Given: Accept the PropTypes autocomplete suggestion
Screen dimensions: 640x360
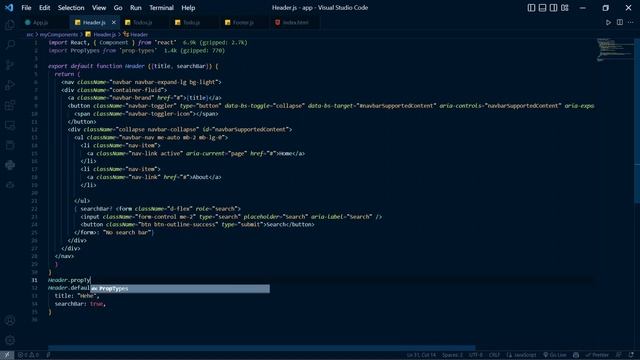Looking at the screenshot, I should 180,289.
